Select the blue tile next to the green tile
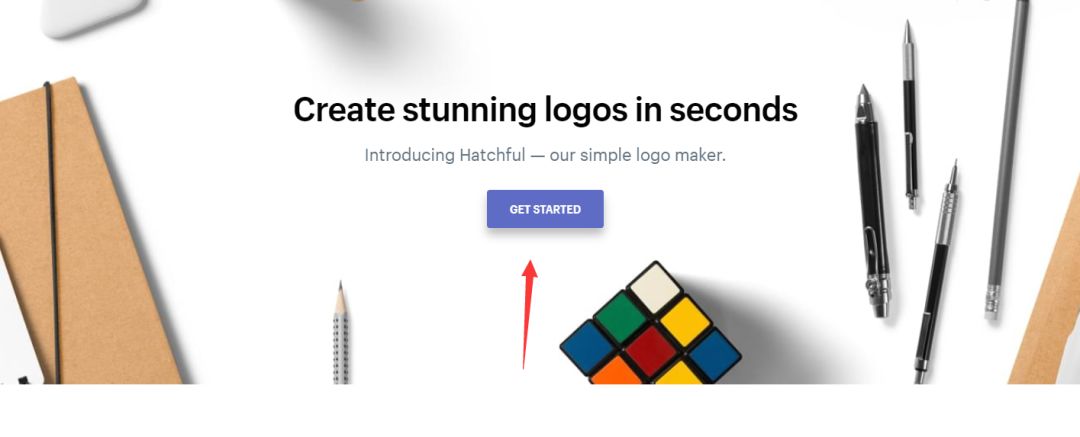The width and height of the screenshot is (1080, 437). [x=587, y=347]
